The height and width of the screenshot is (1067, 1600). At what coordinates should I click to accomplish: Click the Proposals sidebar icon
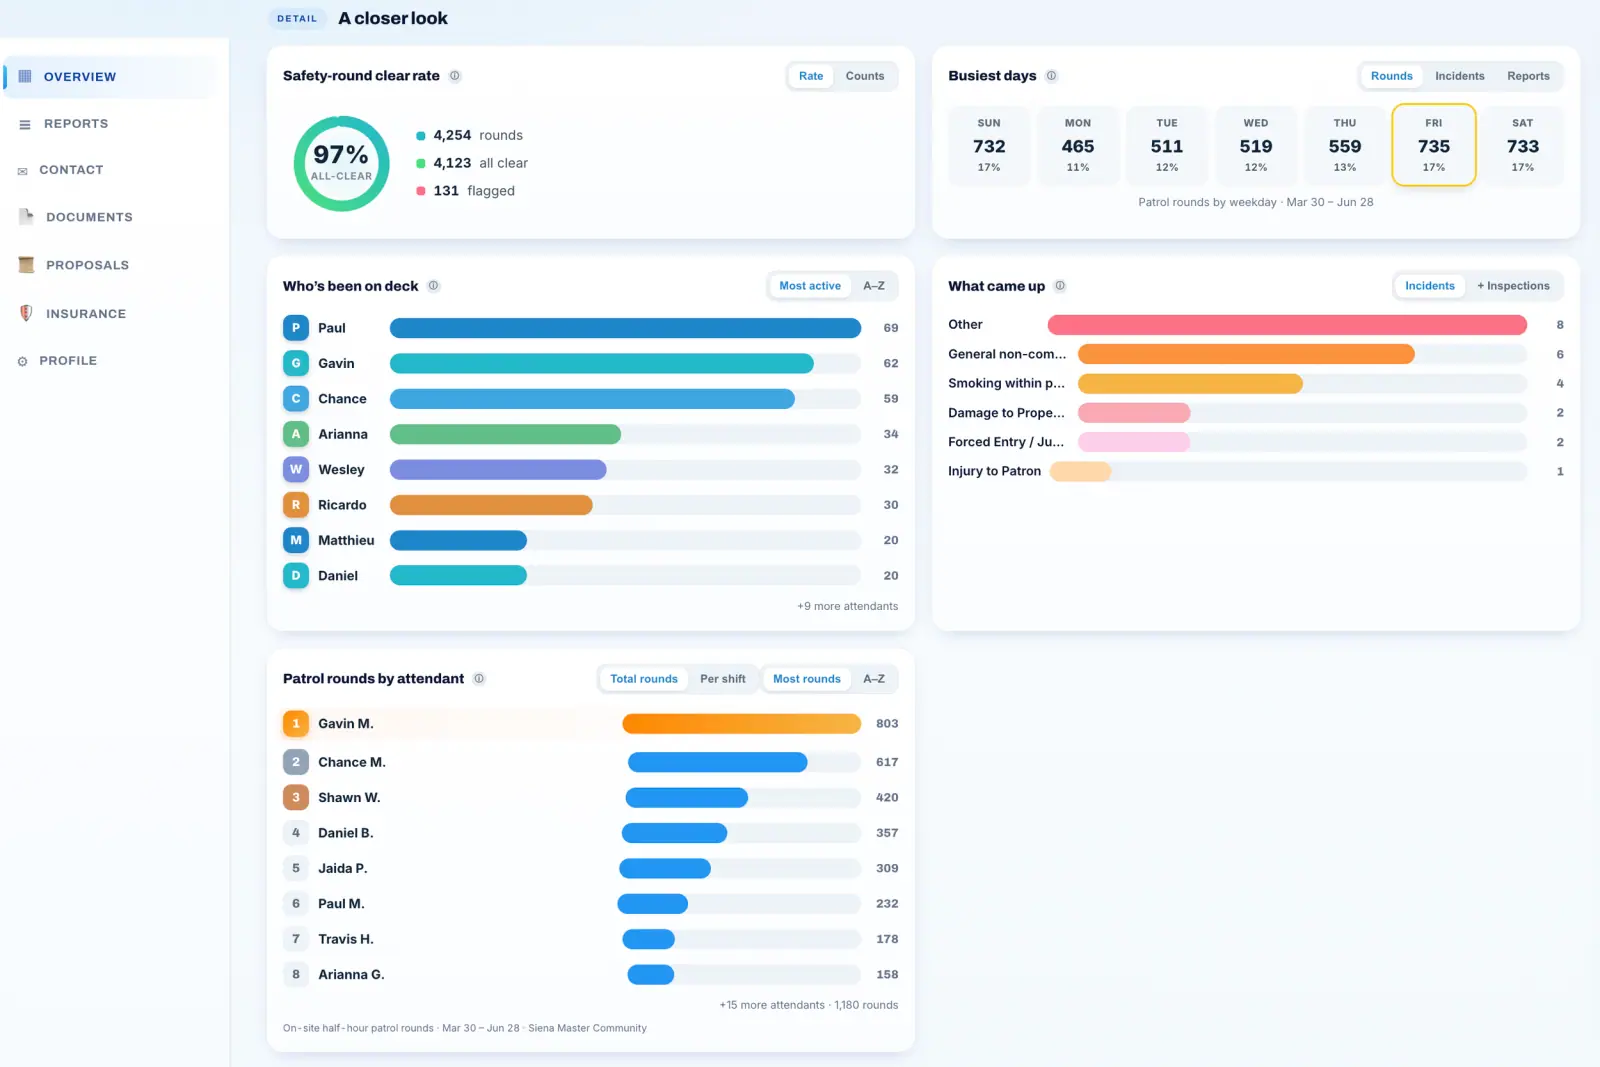point(26,265)
